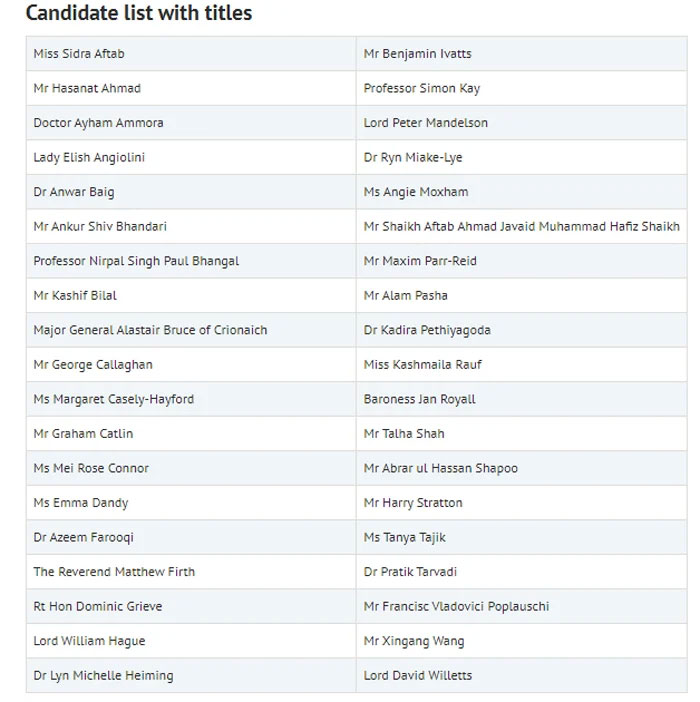The image size is (700, 702).
Task: Select the Miss Sidra Aftab entry
Action: tap(79, 54)
